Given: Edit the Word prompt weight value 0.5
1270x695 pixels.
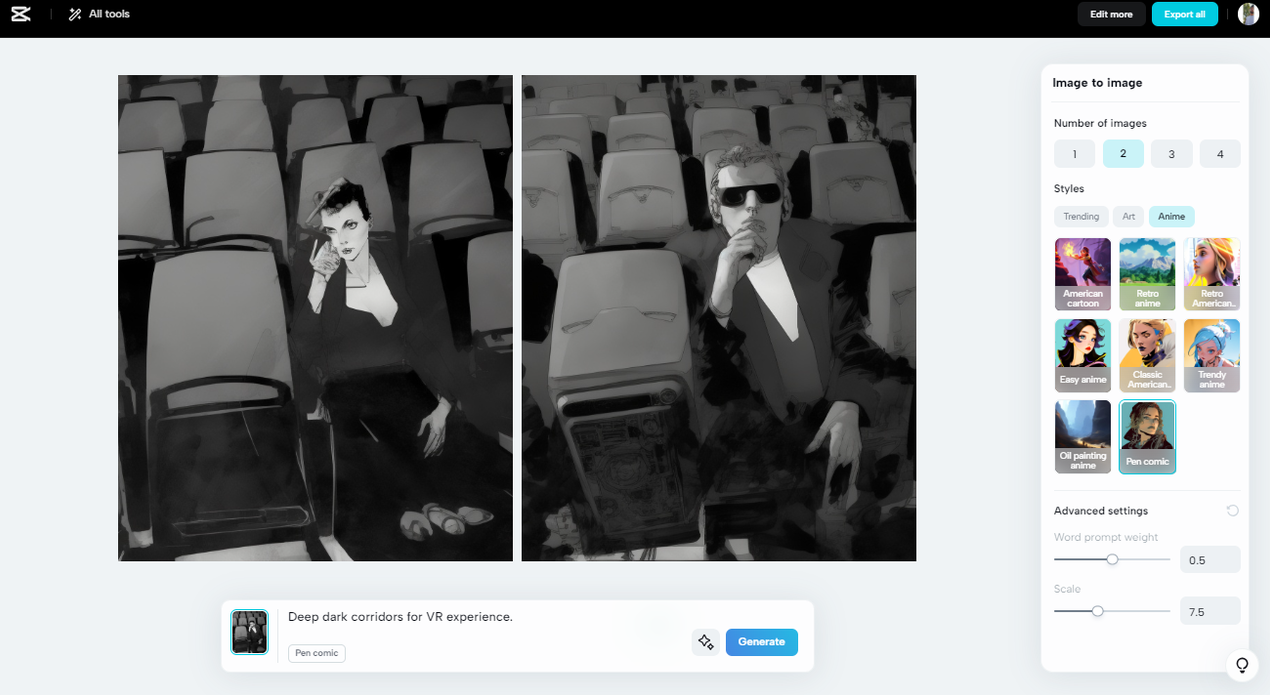Looking at the screenshot, I should click(x=1210, y=560).
